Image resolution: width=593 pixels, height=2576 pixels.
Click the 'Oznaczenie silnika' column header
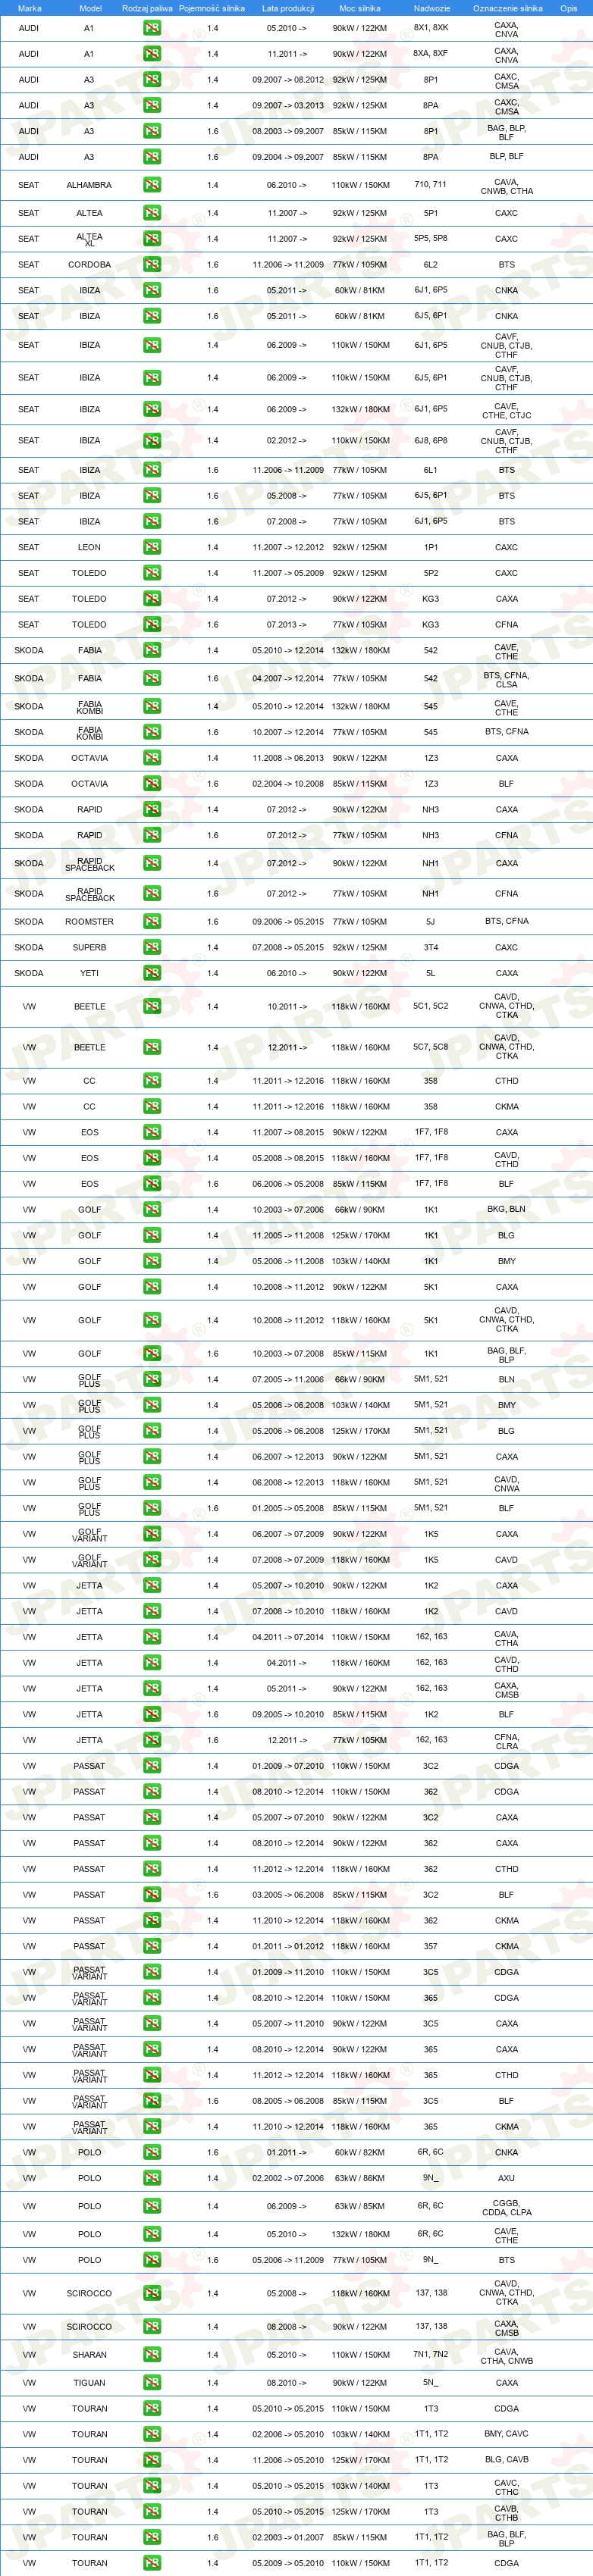(508, 8)
